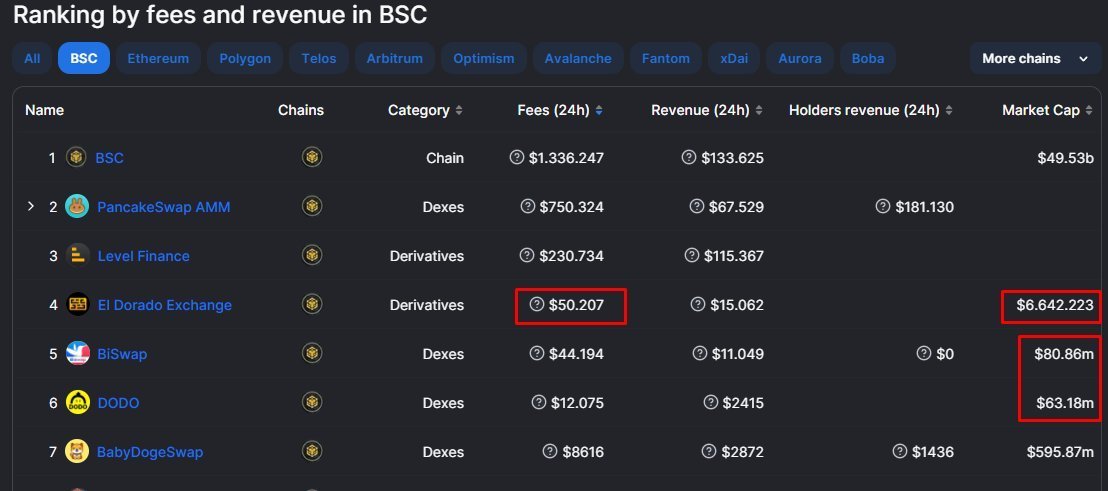Sort table by Revenue (24h) column
1108x491 pixels.
tap(707, 110)
